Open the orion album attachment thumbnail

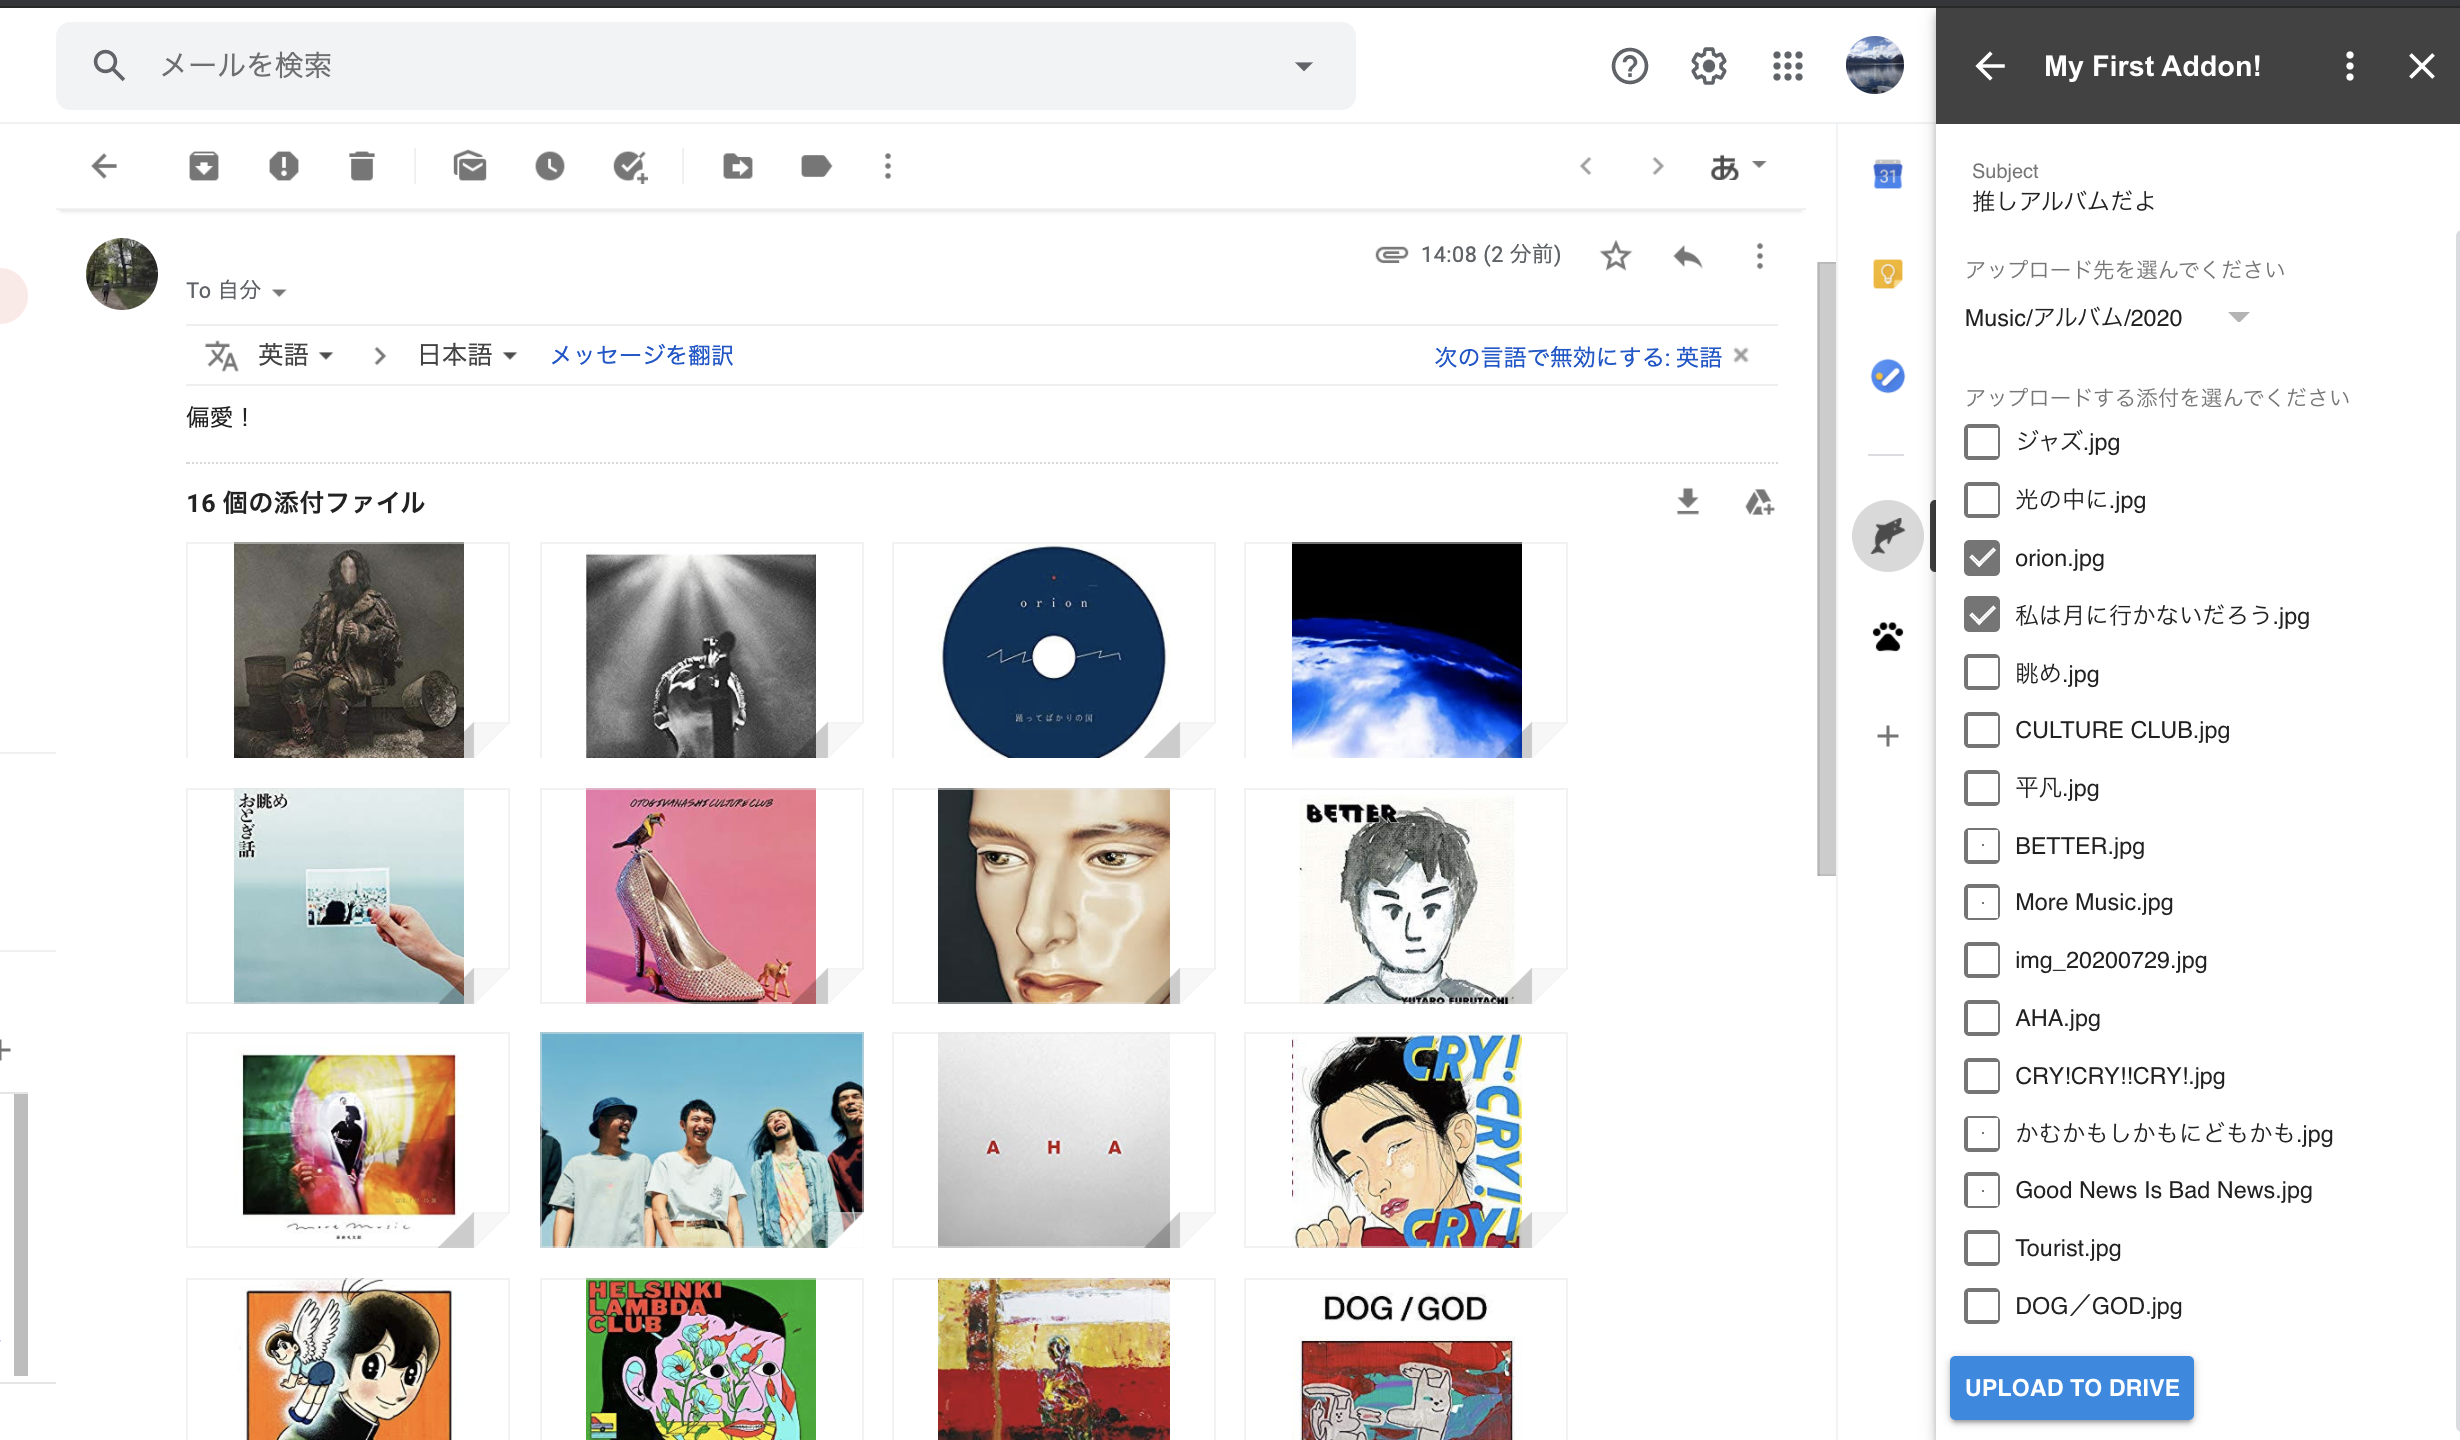pyautogui.click(x=1053, y=650)
